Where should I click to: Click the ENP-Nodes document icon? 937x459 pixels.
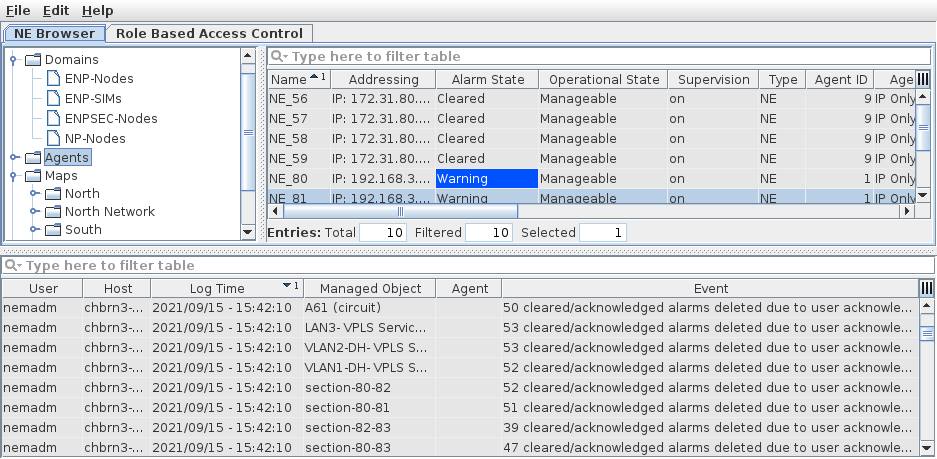tap(54, 79)
